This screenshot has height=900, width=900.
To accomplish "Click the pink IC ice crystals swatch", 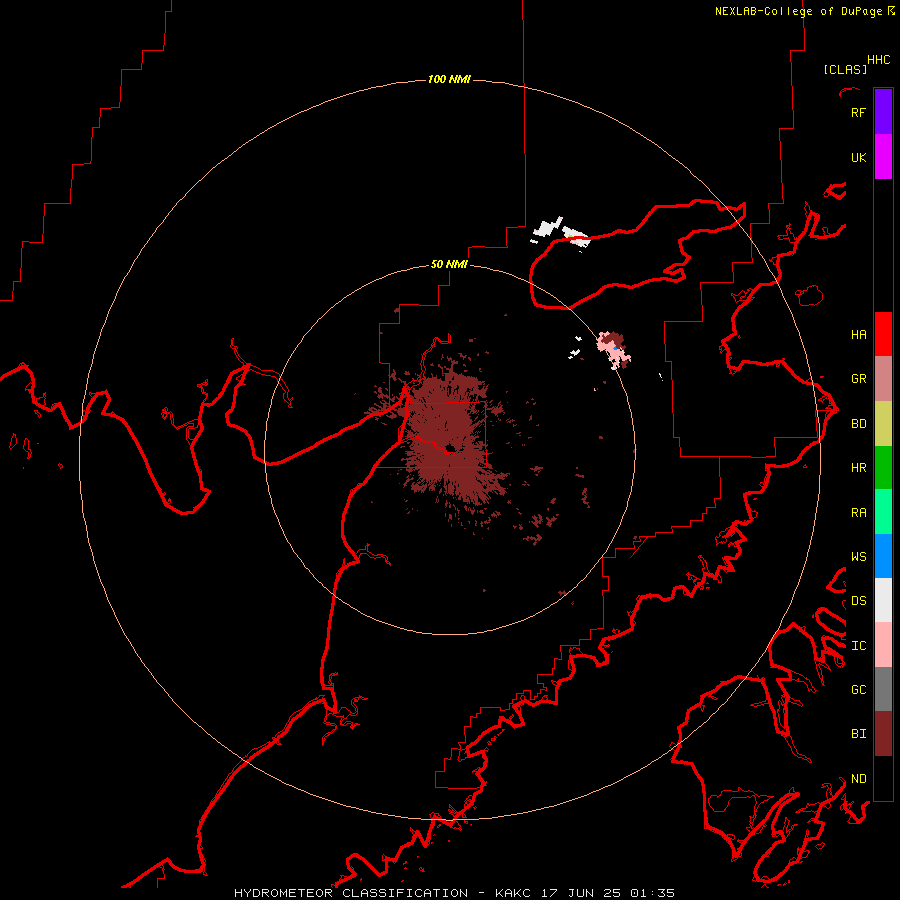I will pyautogui.click(x=883, y=645).
